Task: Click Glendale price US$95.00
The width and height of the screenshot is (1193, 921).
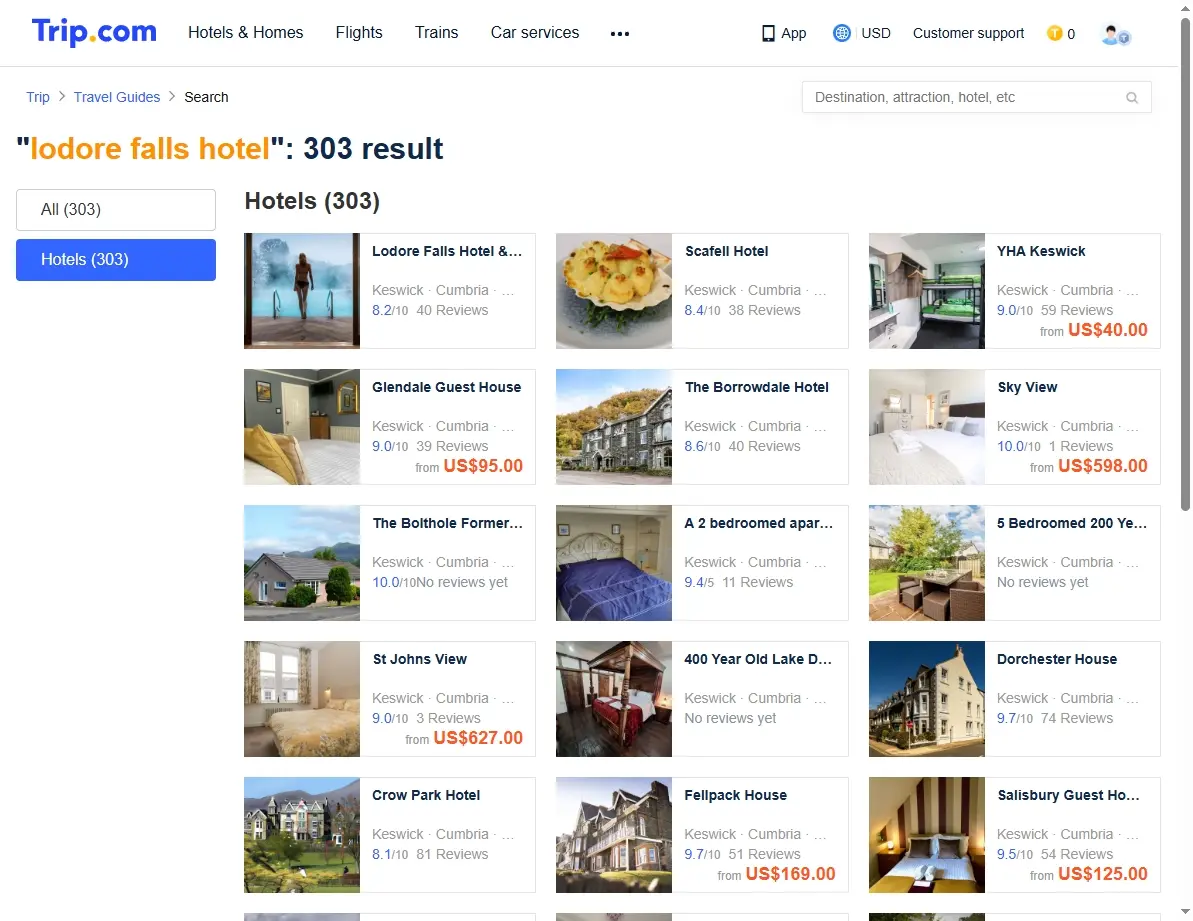Action: 483,466
